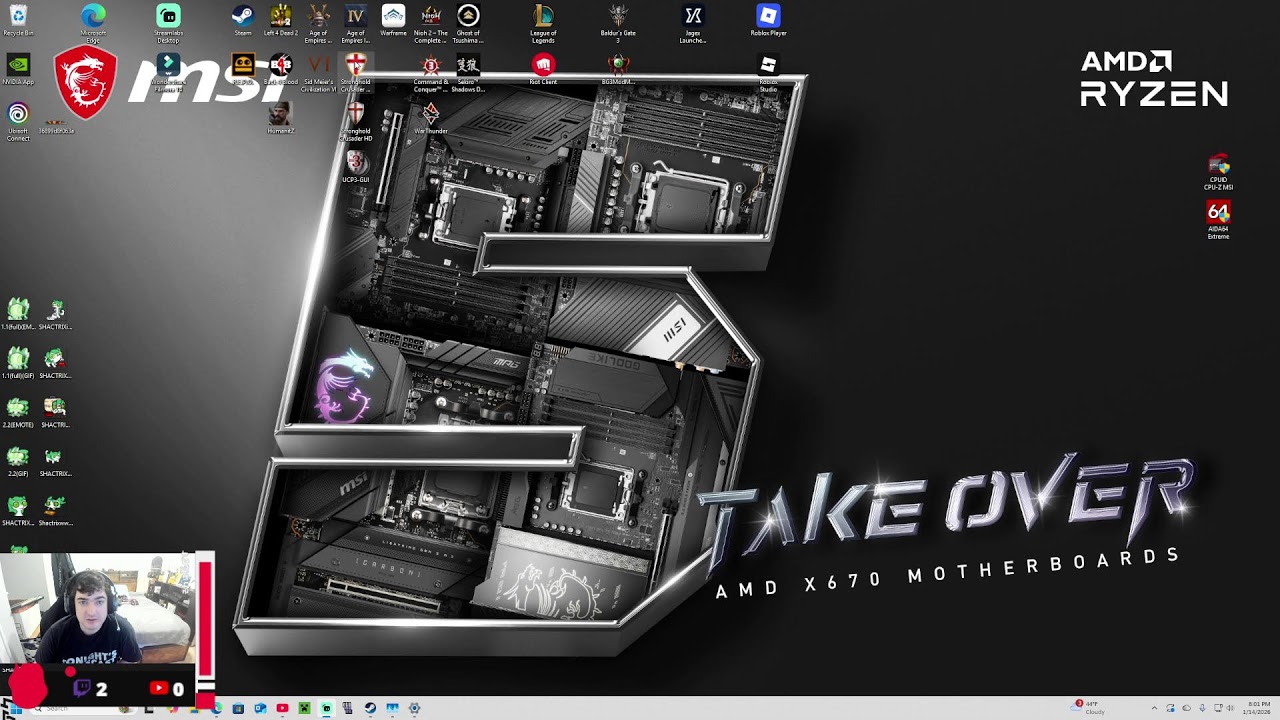Viewport: 1280px width, 720px height.
Task: Show hidden system tray icons
Action: (1154, 708)
